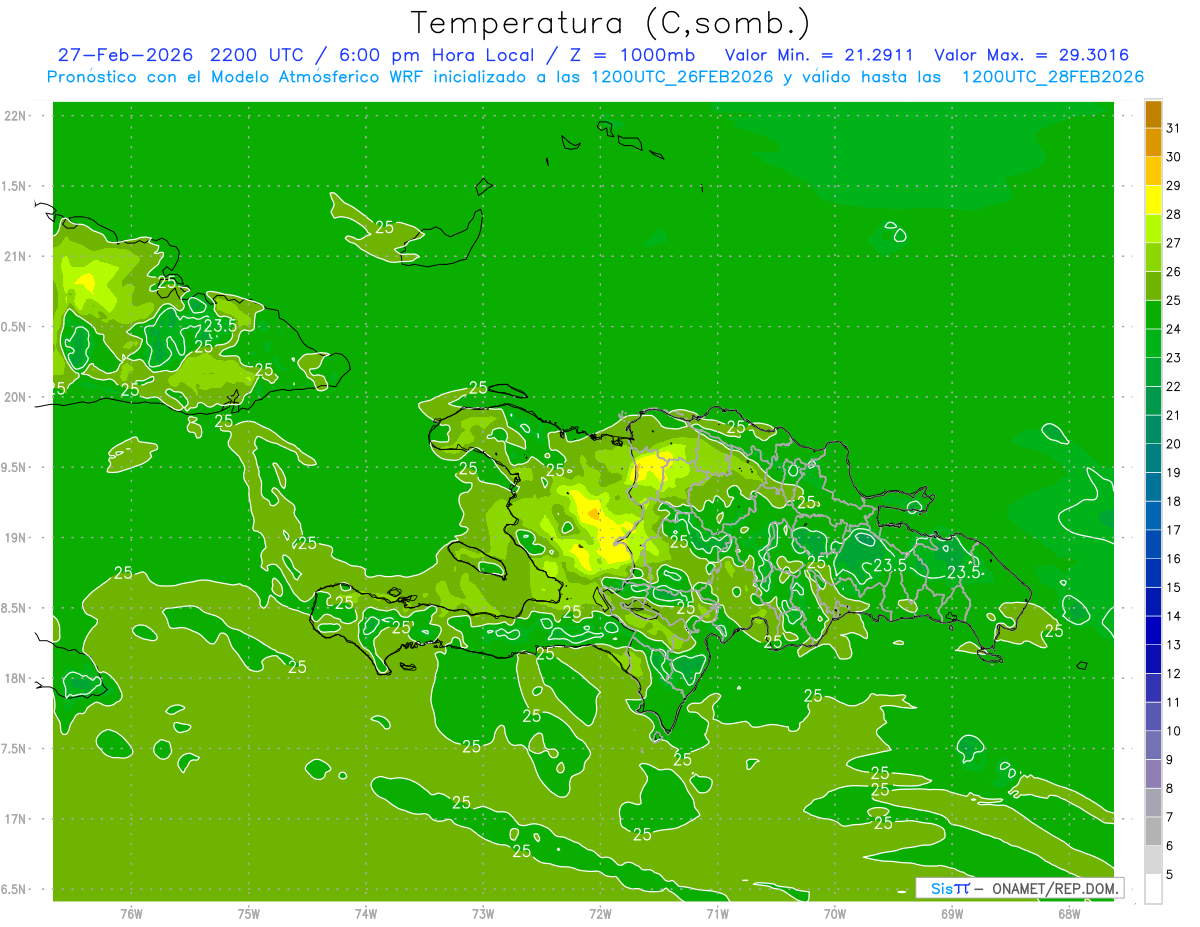Click the '16' label on the colorbar
This screenshot has width=1200, height=927.
(x=1174, y=558)
